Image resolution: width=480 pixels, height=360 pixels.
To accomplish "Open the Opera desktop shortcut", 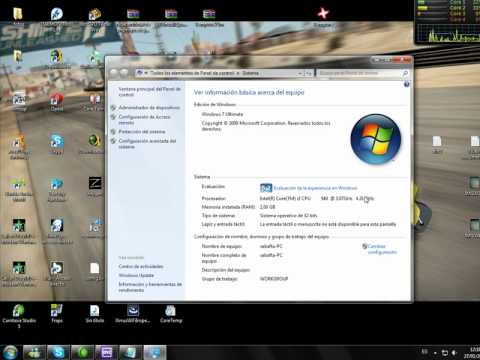I will coord(57,102).
